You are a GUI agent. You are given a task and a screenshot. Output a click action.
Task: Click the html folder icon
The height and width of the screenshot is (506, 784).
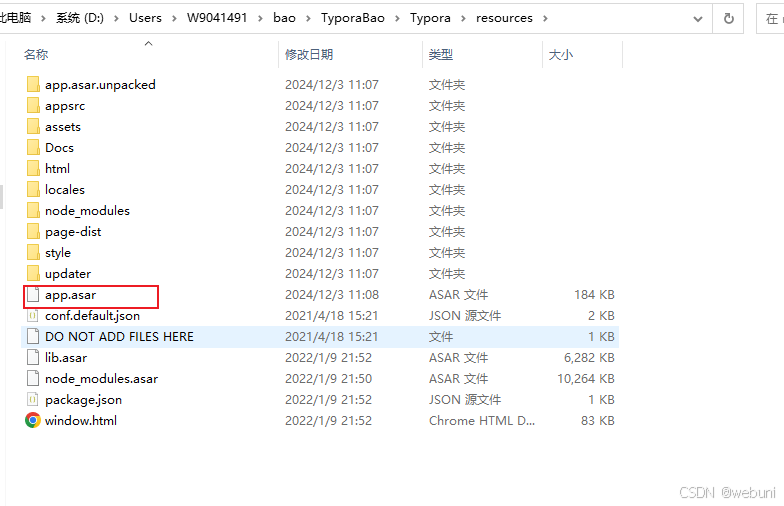tap(33, 168)
